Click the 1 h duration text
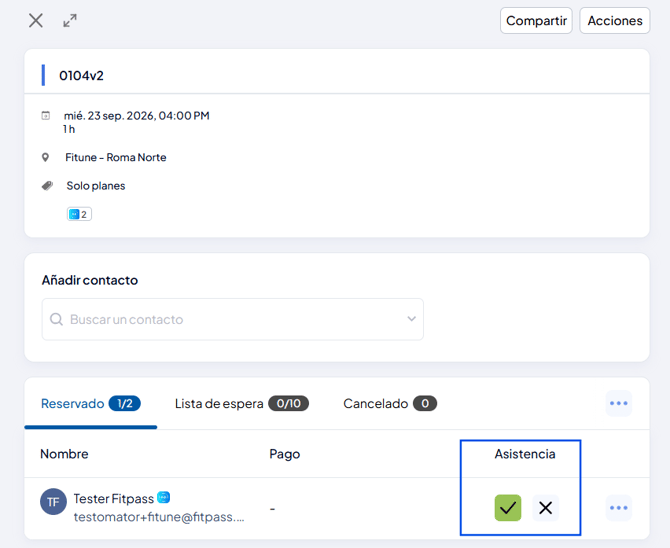This screenshot has height=548, width=670. [x=69, y=129]
